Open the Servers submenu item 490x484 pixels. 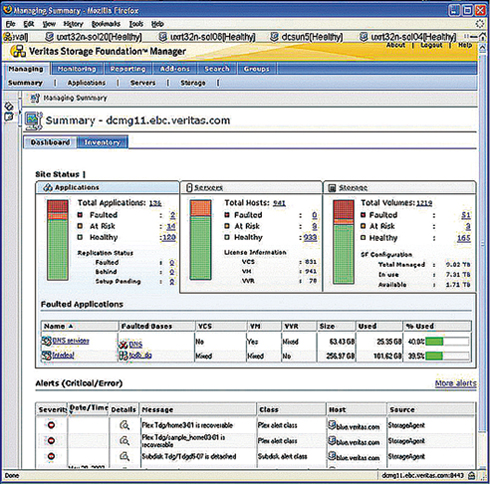143,83
